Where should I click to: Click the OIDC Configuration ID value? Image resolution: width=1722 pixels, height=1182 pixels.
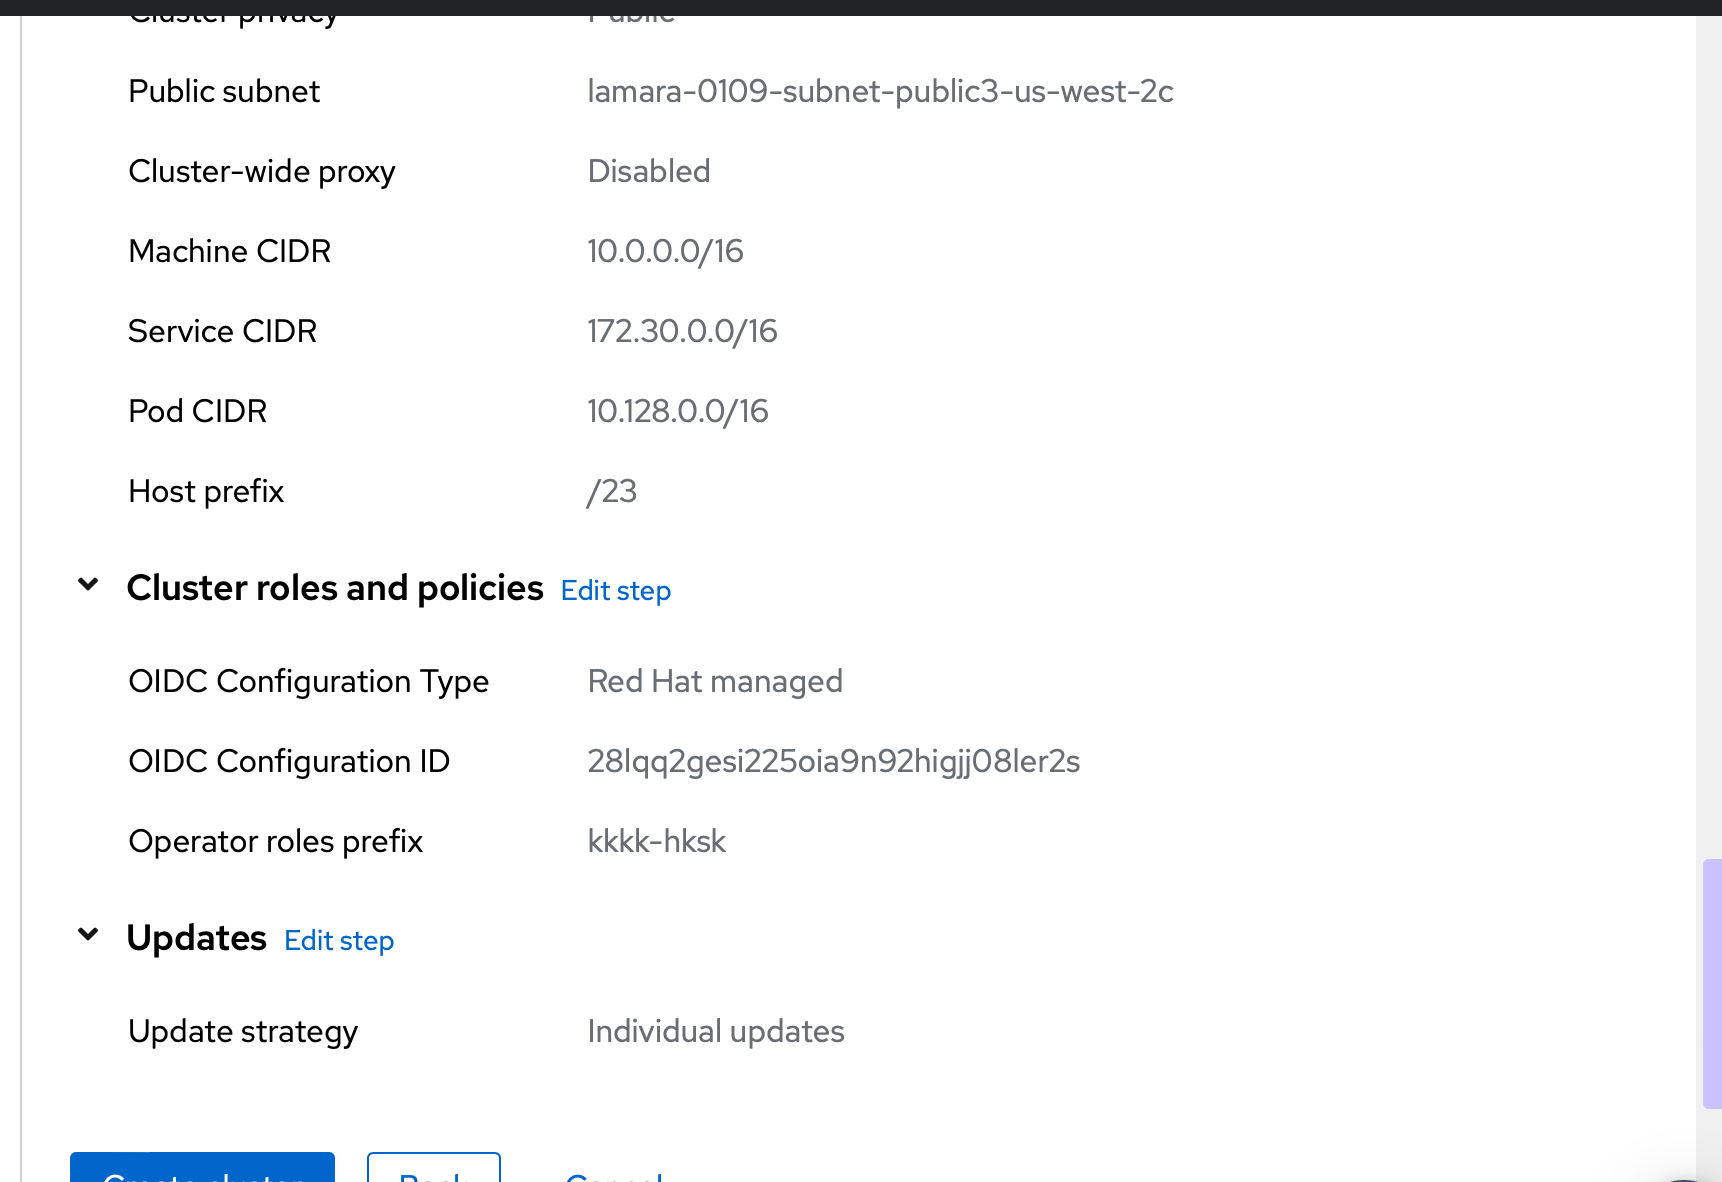[833, 762]
